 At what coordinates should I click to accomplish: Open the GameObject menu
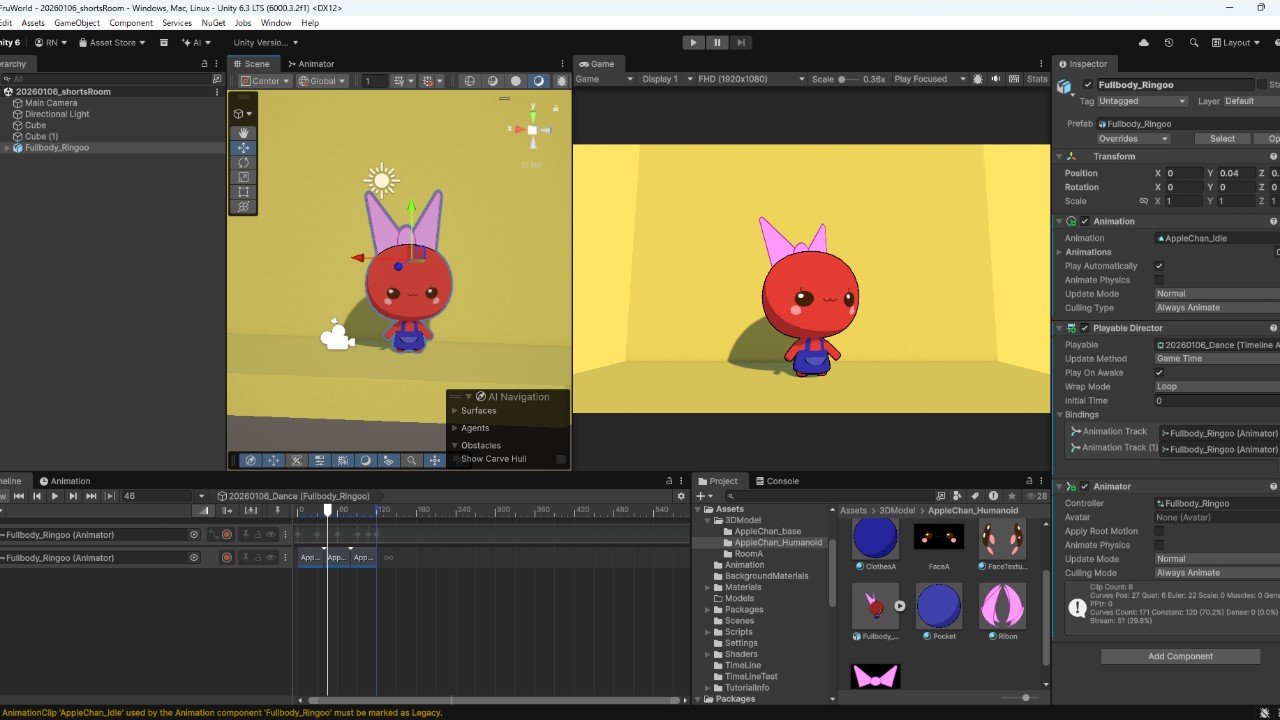pyautogui.click(x=77, y=23)
